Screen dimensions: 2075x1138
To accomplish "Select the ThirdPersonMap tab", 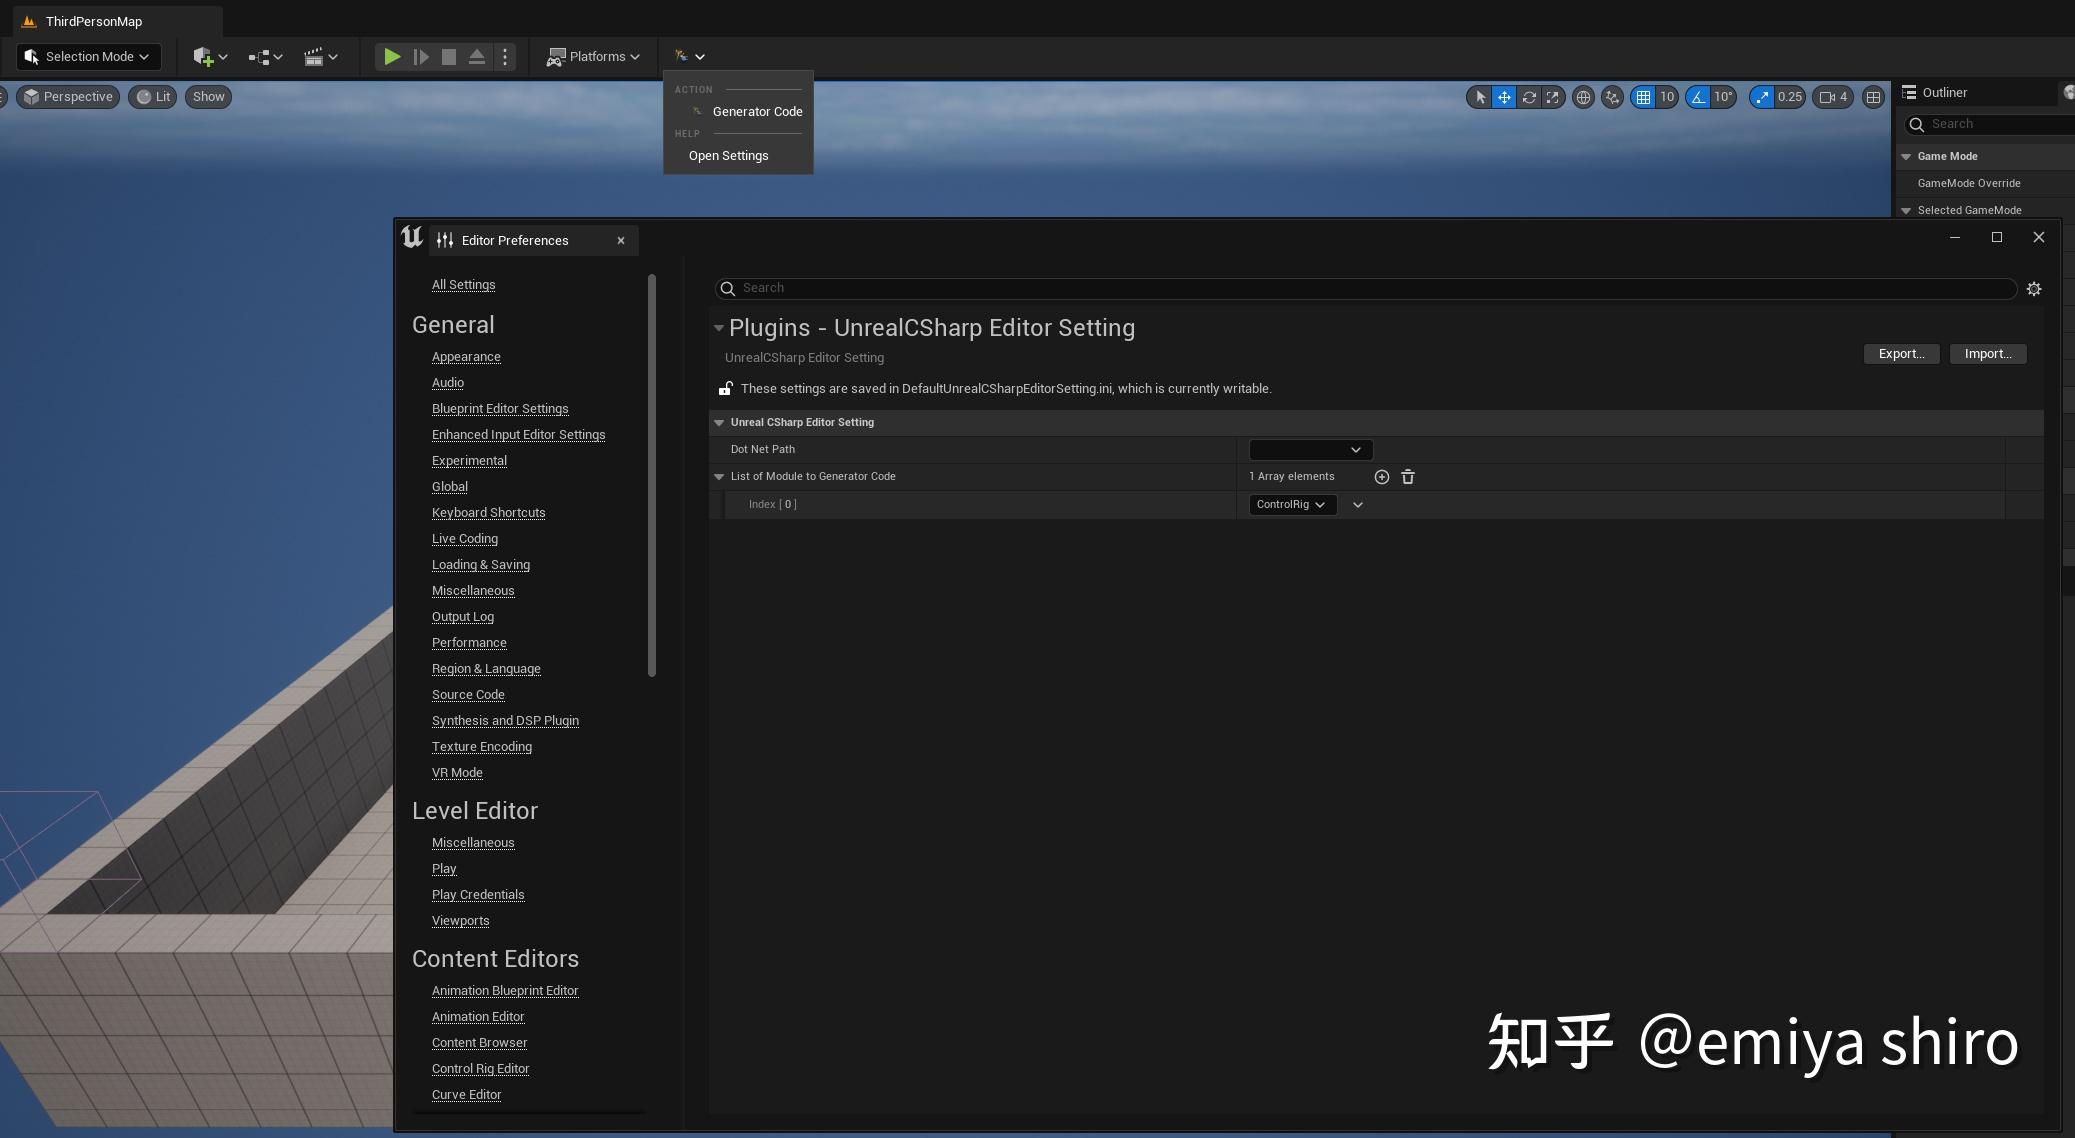I will 95,20.
